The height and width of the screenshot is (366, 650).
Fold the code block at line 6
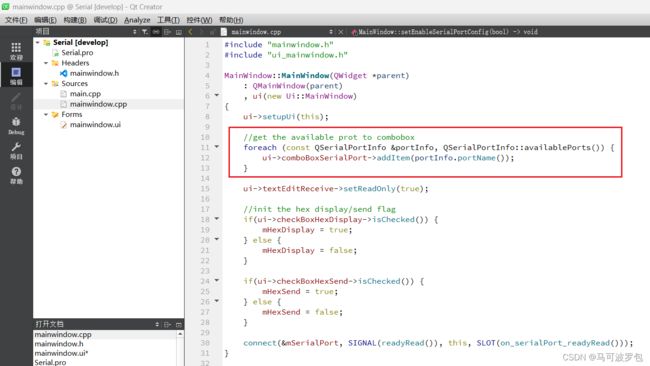[x=217, y=96]
